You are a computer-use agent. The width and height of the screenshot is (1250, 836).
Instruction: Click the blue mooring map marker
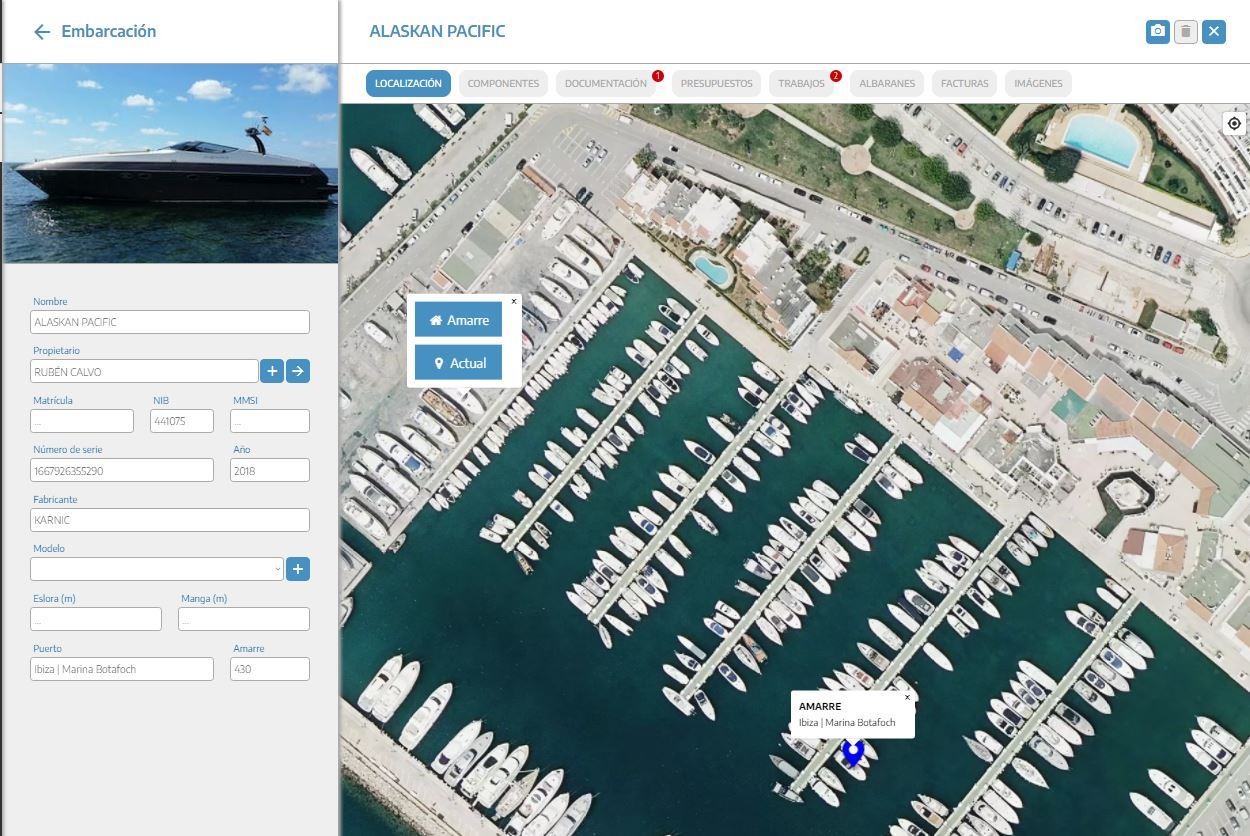pos(853,752)
